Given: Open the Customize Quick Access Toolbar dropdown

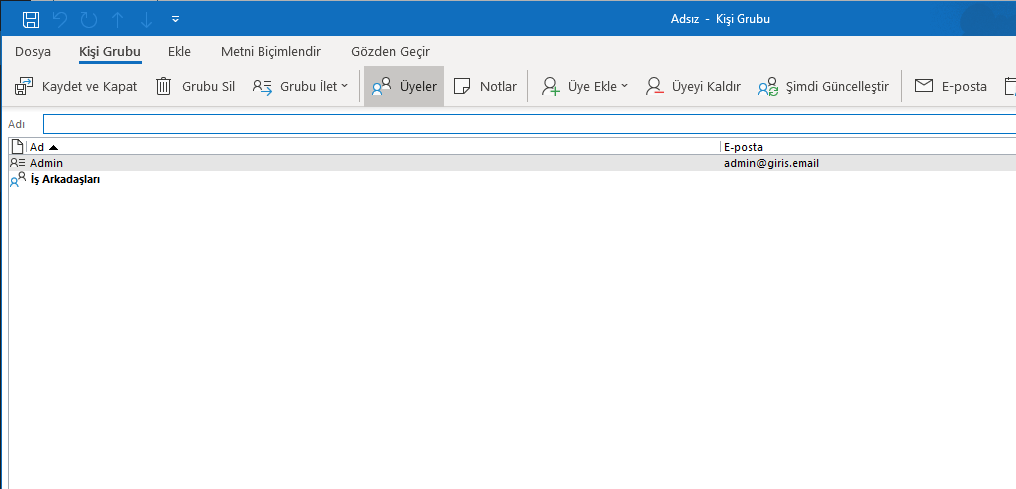Looking at the screenshot, I should click(176, 19).
